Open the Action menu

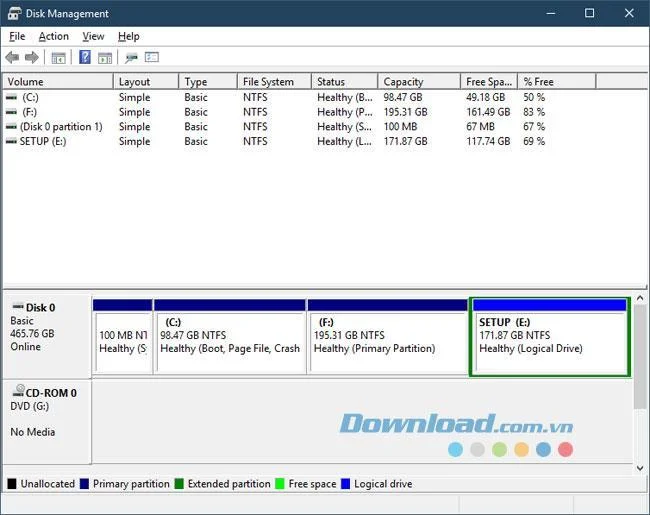tap(54, 36)
